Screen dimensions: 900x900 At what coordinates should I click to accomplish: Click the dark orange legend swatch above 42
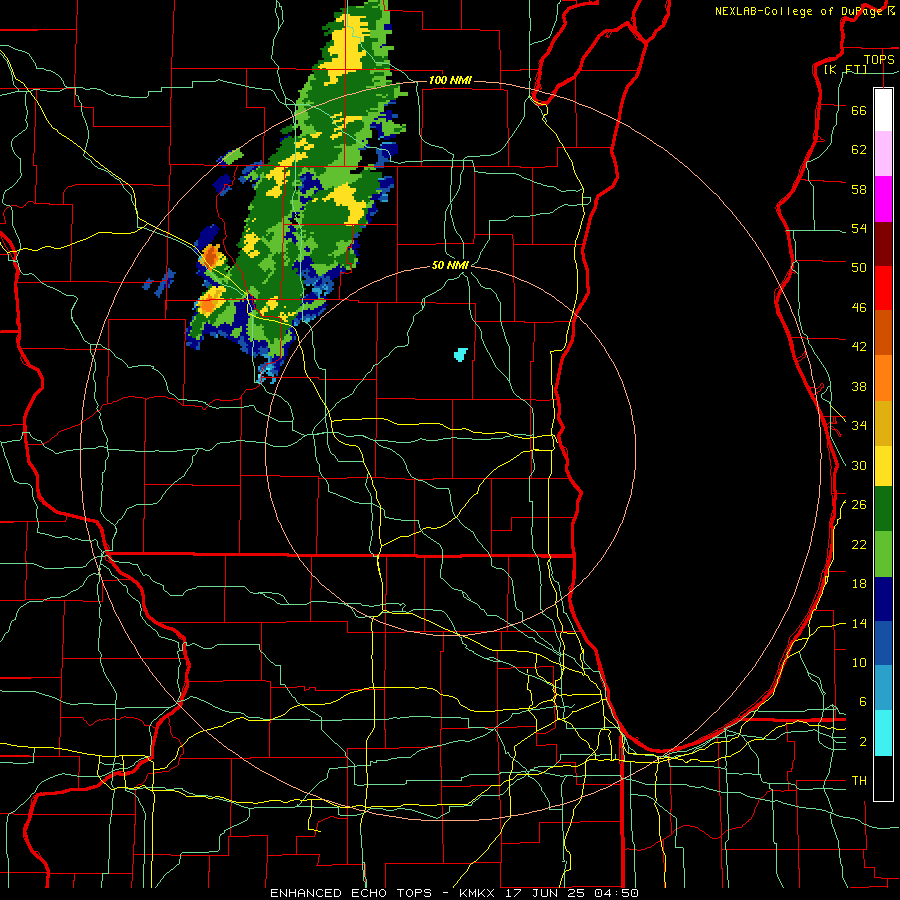[883, 332]
